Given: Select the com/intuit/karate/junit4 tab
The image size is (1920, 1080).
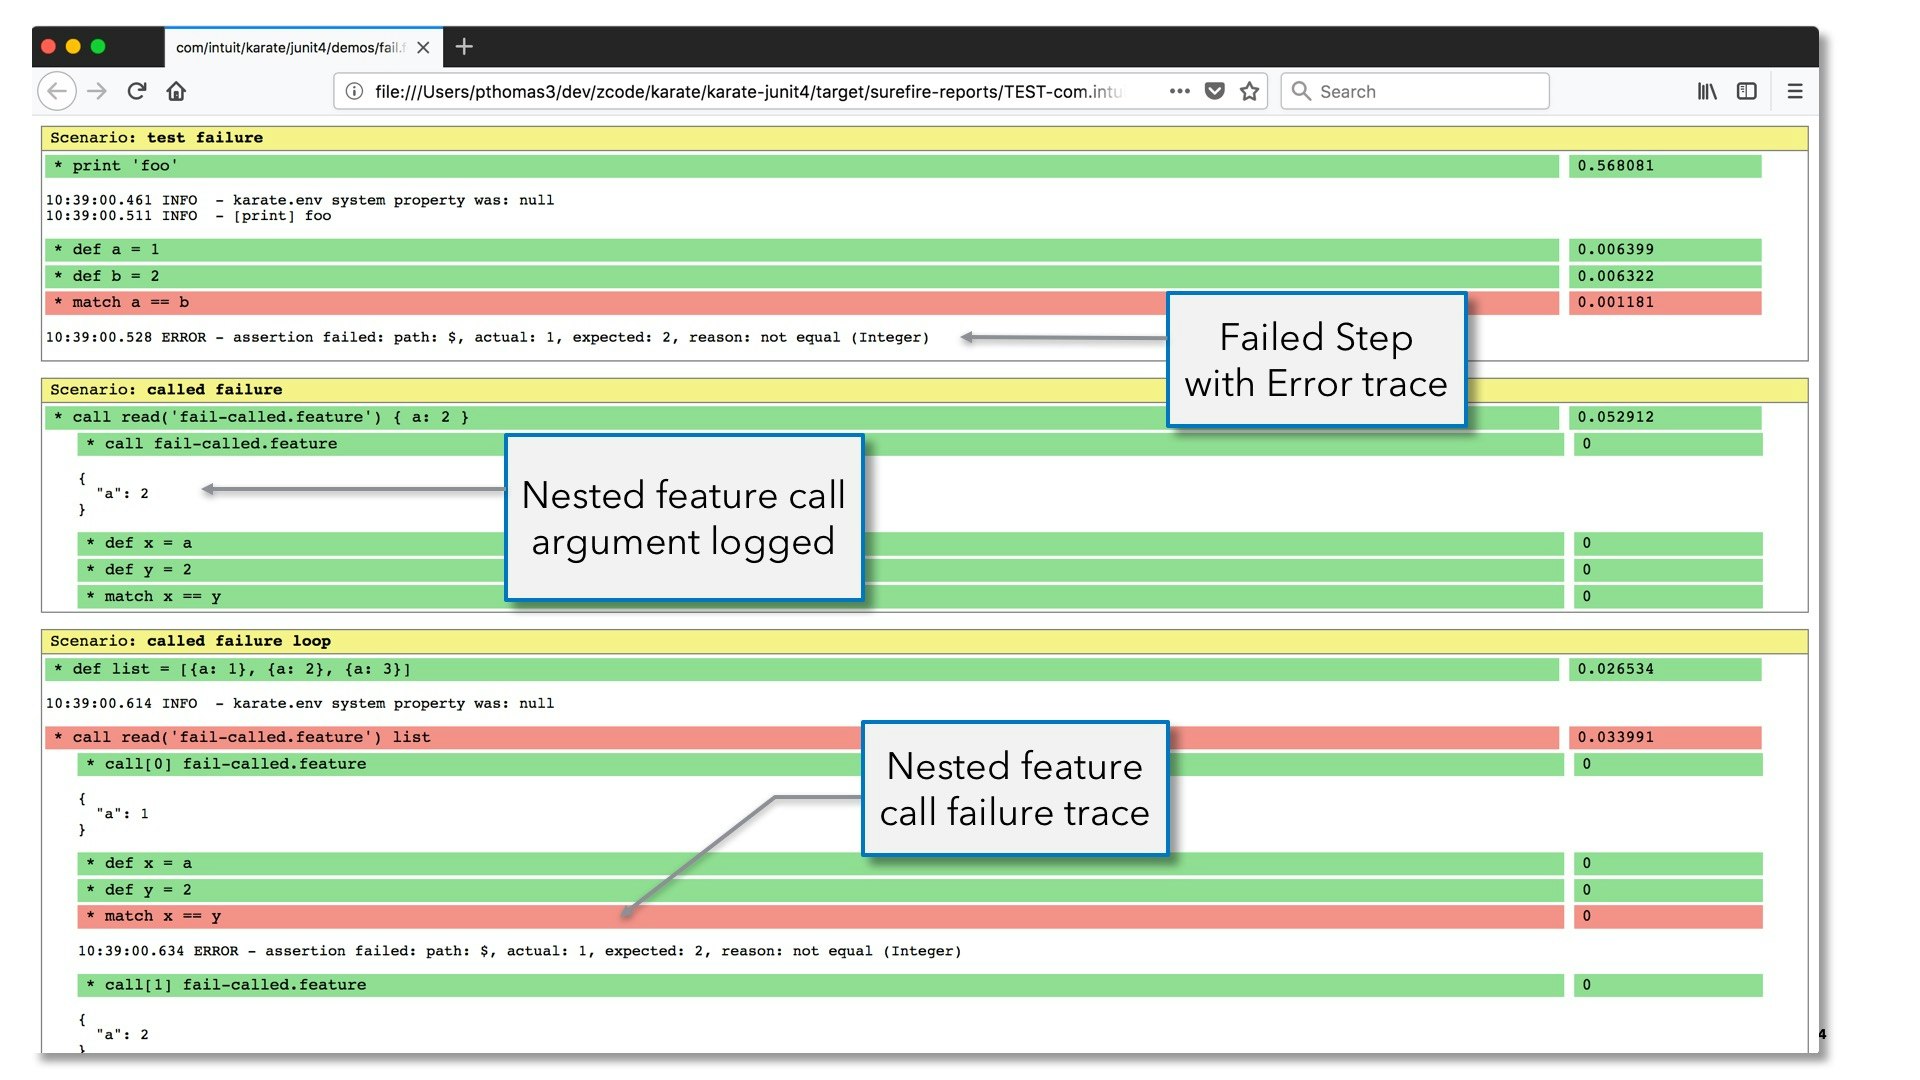Looking at the screenshot, I should click(x=290, y=47).
